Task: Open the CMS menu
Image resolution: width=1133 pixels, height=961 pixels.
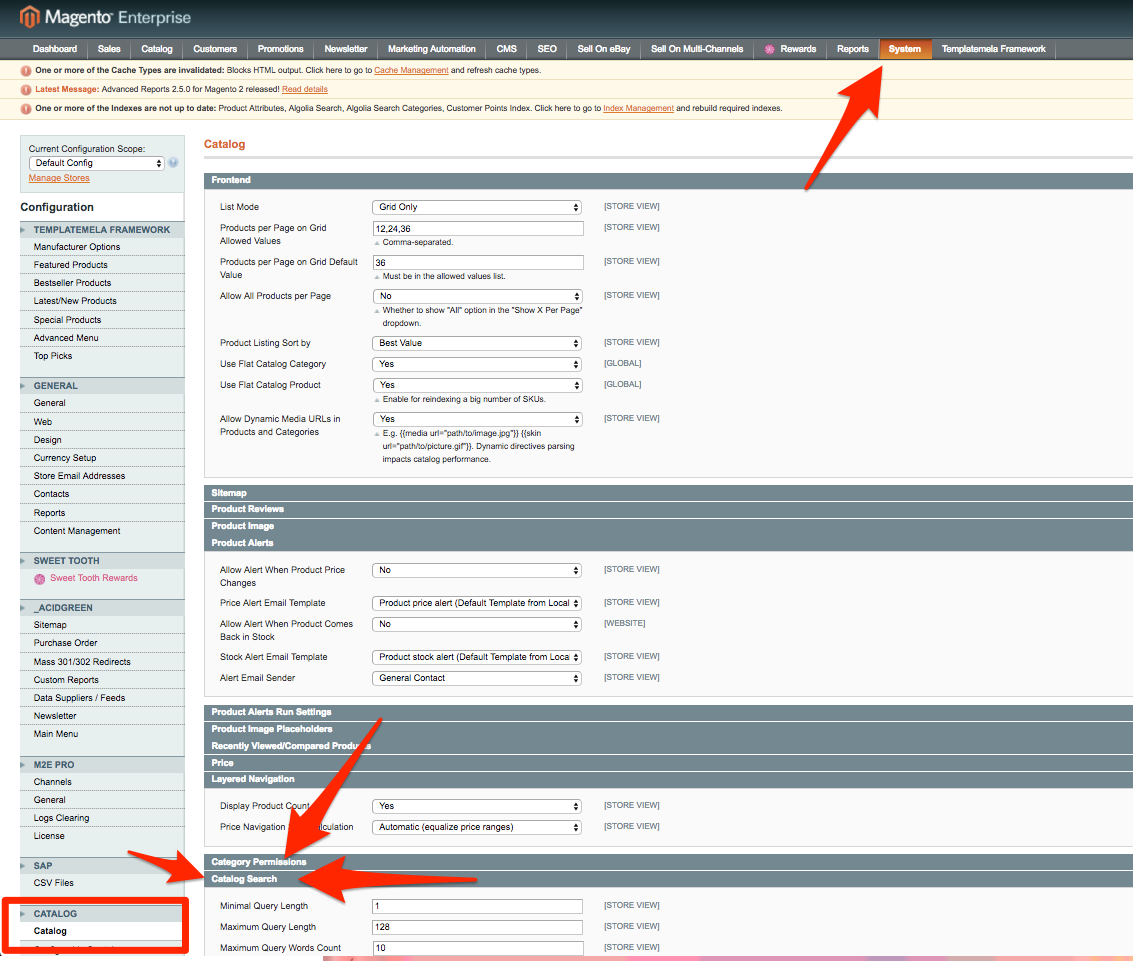Action: pyautogui.click(x=507, y=49)
